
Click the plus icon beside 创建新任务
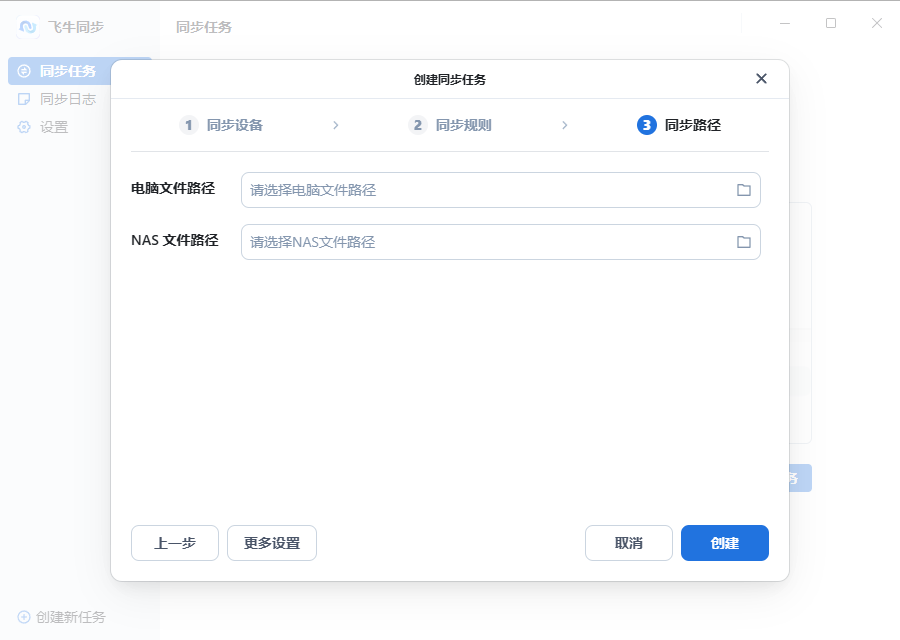pos(23,617)
